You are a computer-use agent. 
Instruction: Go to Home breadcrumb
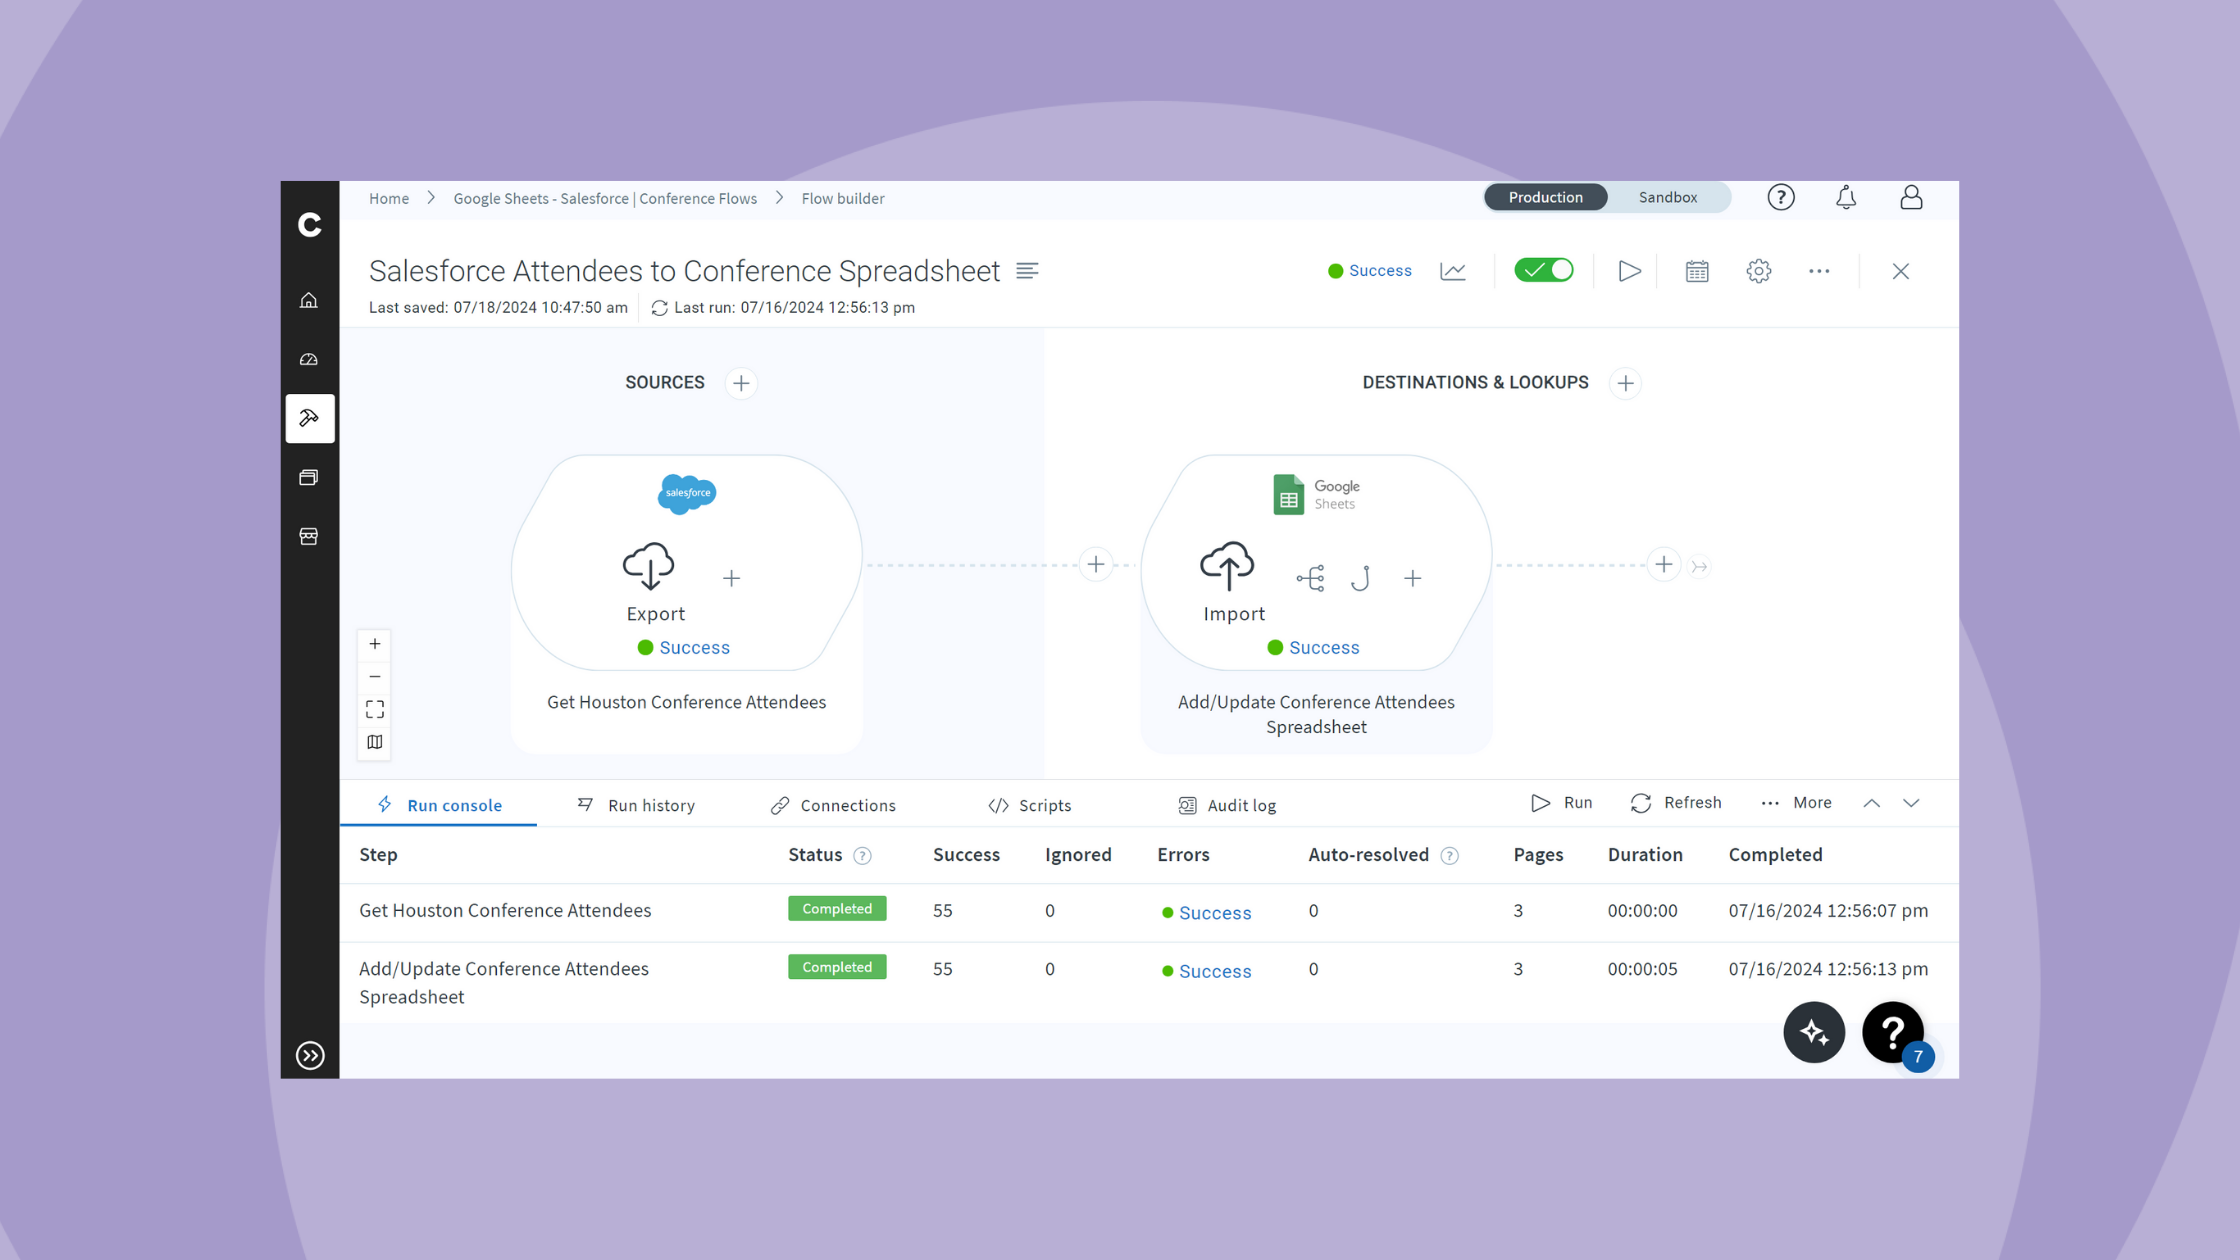pos(389,199)
